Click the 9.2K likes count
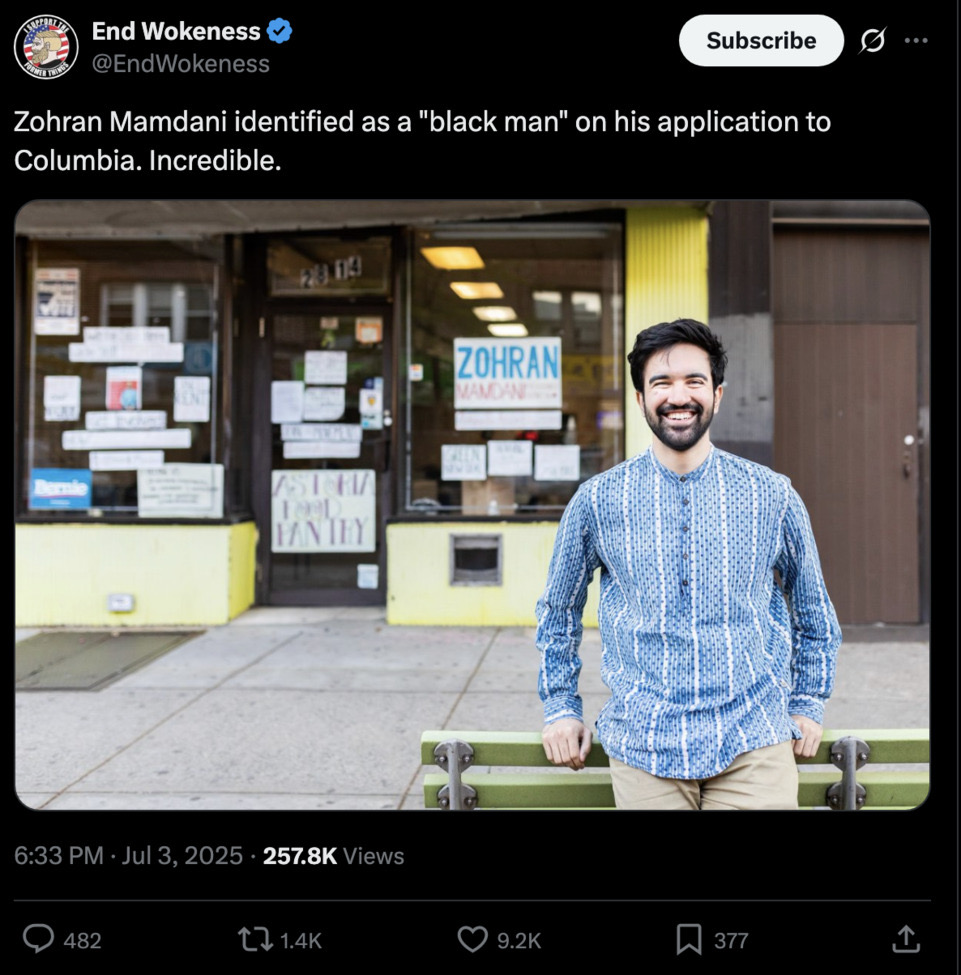 coord(519,940)
